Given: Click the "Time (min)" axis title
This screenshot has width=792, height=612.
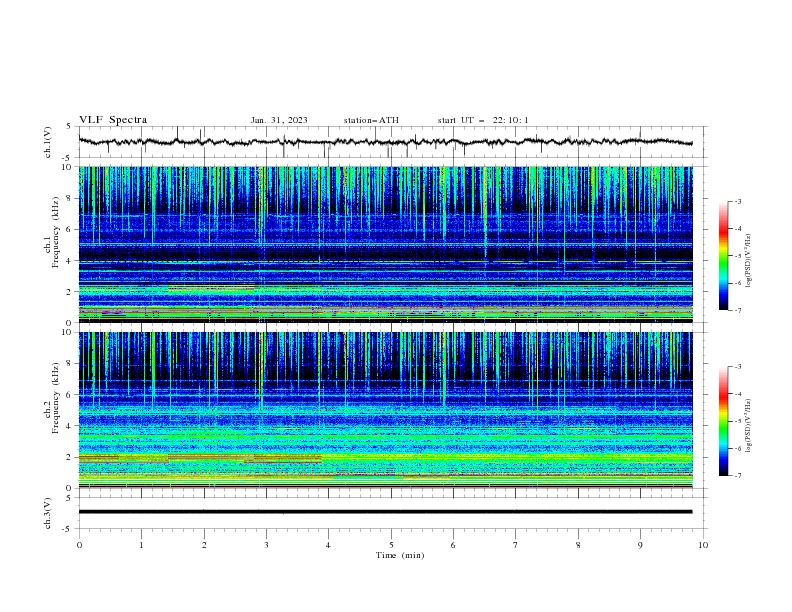Looking at the screenshot, I should [x=400, y=555].
